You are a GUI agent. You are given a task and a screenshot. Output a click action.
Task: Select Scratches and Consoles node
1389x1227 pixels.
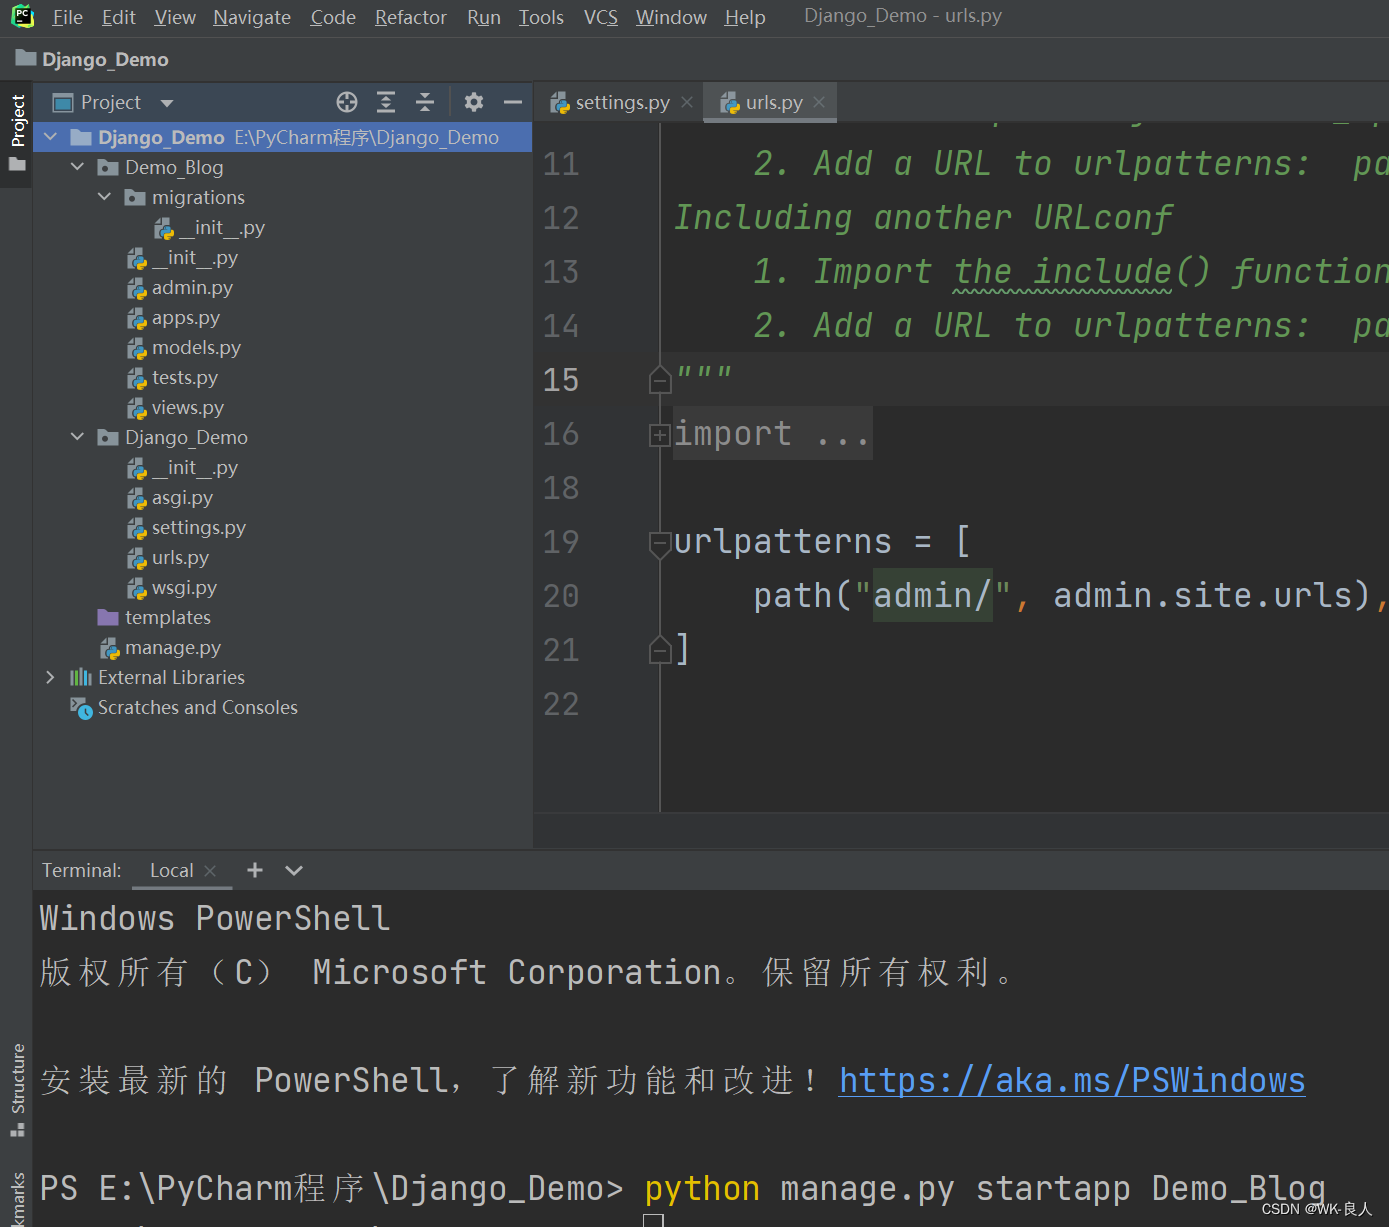[x=197, y=707]
